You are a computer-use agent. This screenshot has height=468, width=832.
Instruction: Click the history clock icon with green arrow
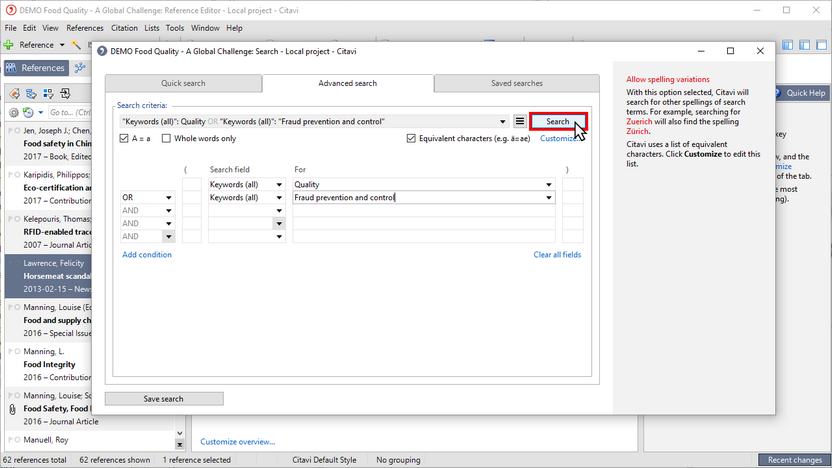click(28, 112)
